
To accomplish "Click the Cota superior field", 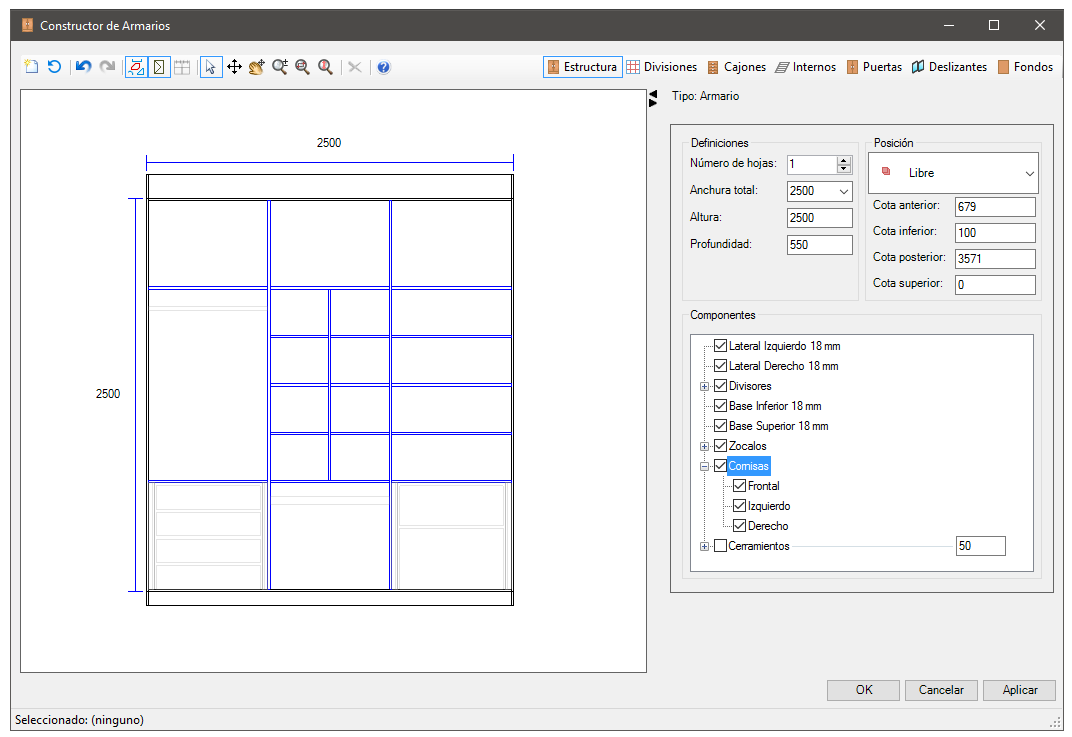I will pos(995,284).
